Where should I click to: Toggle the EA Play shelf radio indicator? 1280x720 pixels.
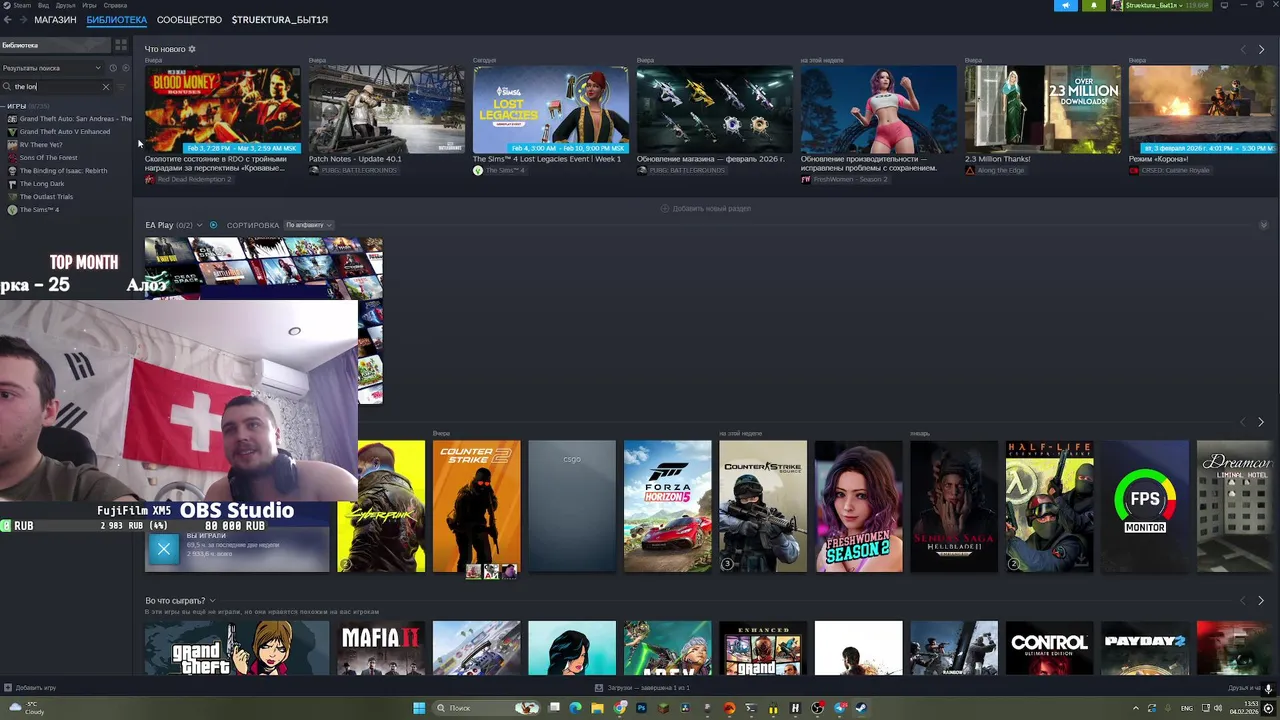213,225
